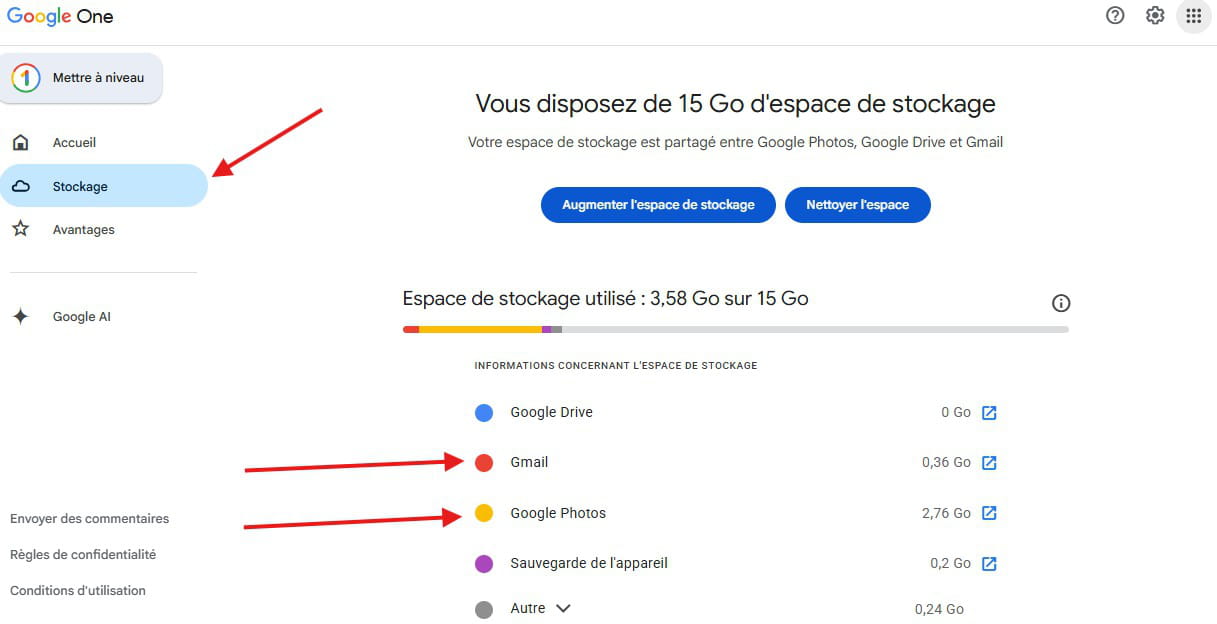Open the Google apps grid icon

(x=1193, y=16)
